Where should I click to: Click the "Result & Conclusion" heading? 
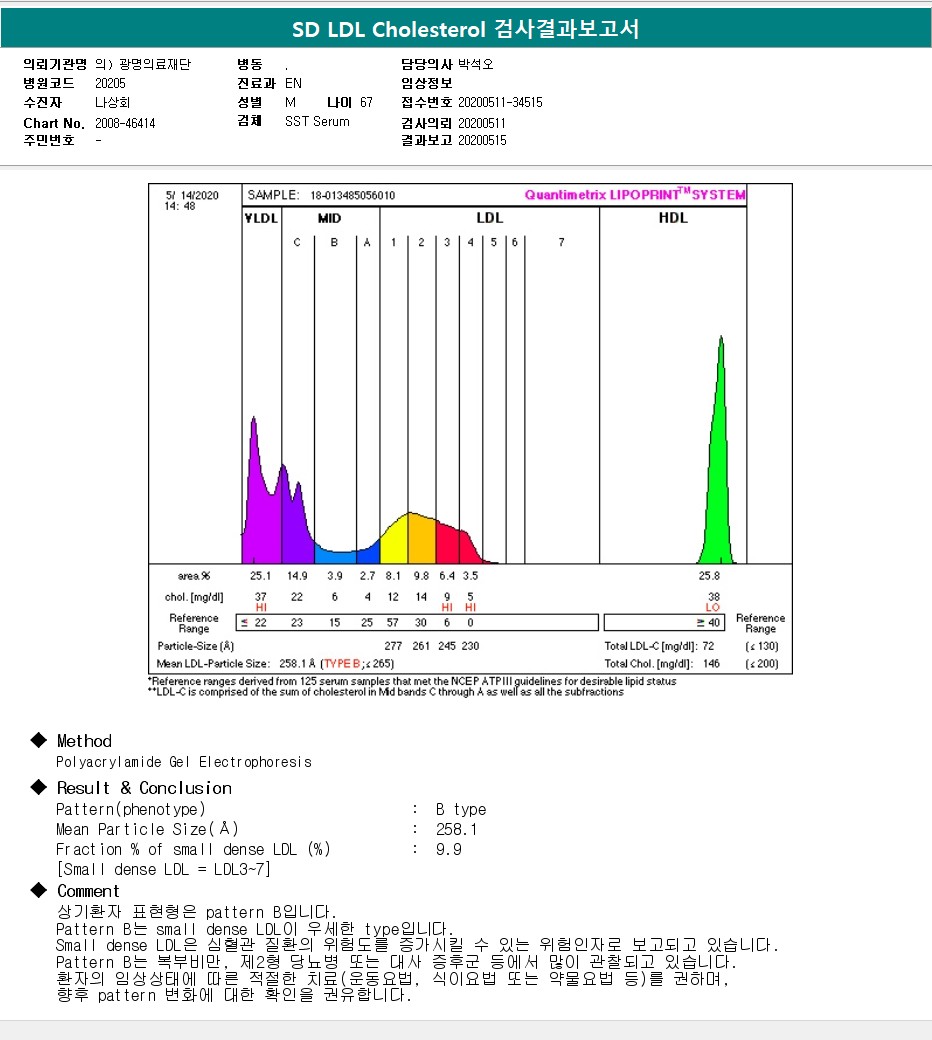point(144,788)
